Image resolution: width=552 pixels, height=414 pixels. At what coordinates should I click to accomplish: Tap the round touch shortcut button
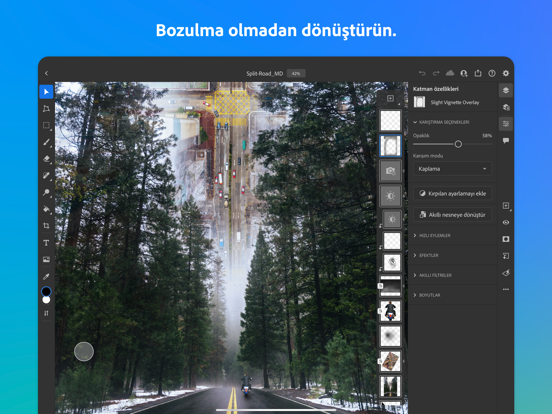84,351
